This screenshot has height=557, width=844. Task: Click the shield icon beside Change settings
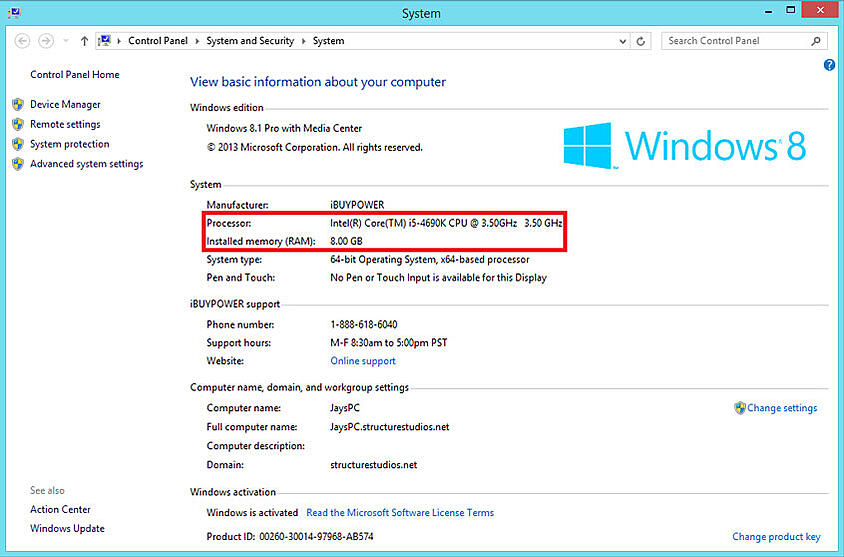point(740,408)
